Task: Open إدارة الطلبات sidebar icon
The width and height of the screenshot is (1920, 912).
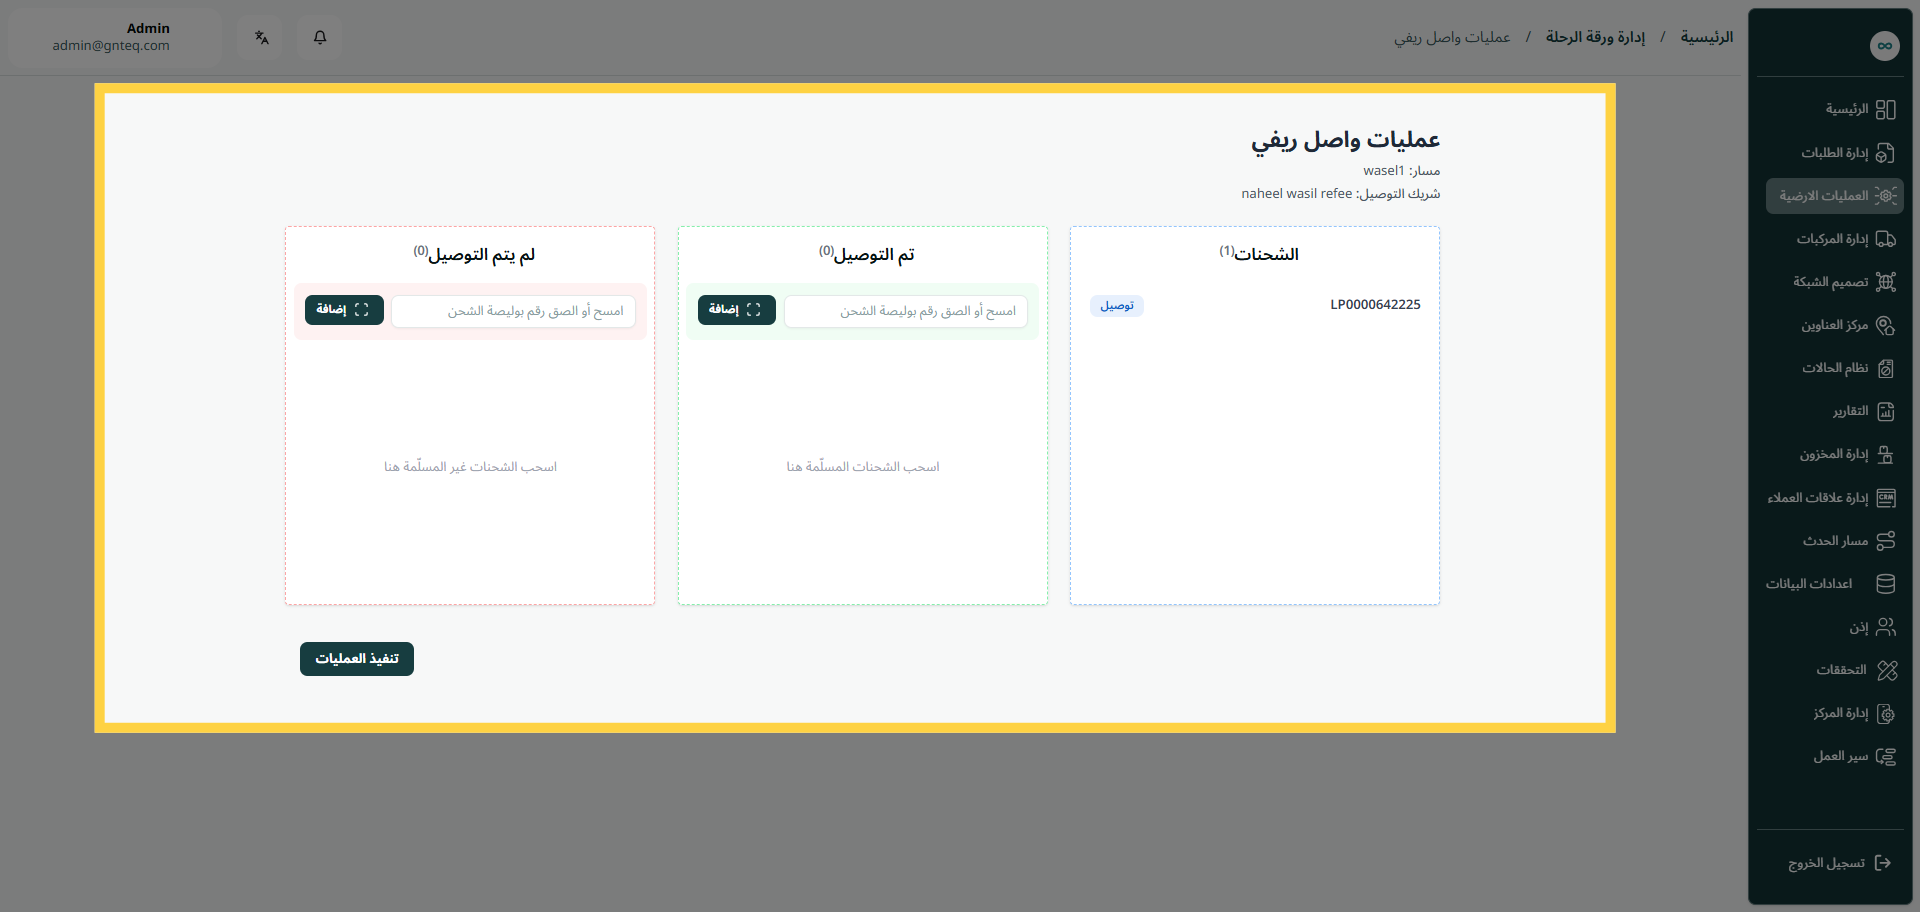Action: (x=1885, y=153)
